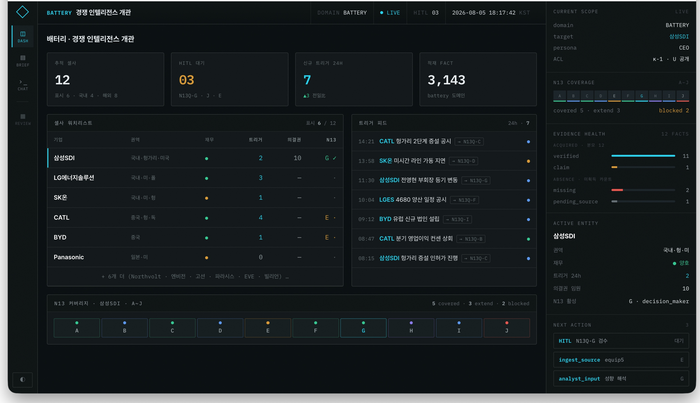700x403 pixels.
Task: Click the green dot on 08:47 feed item
Action: point(528,239)
